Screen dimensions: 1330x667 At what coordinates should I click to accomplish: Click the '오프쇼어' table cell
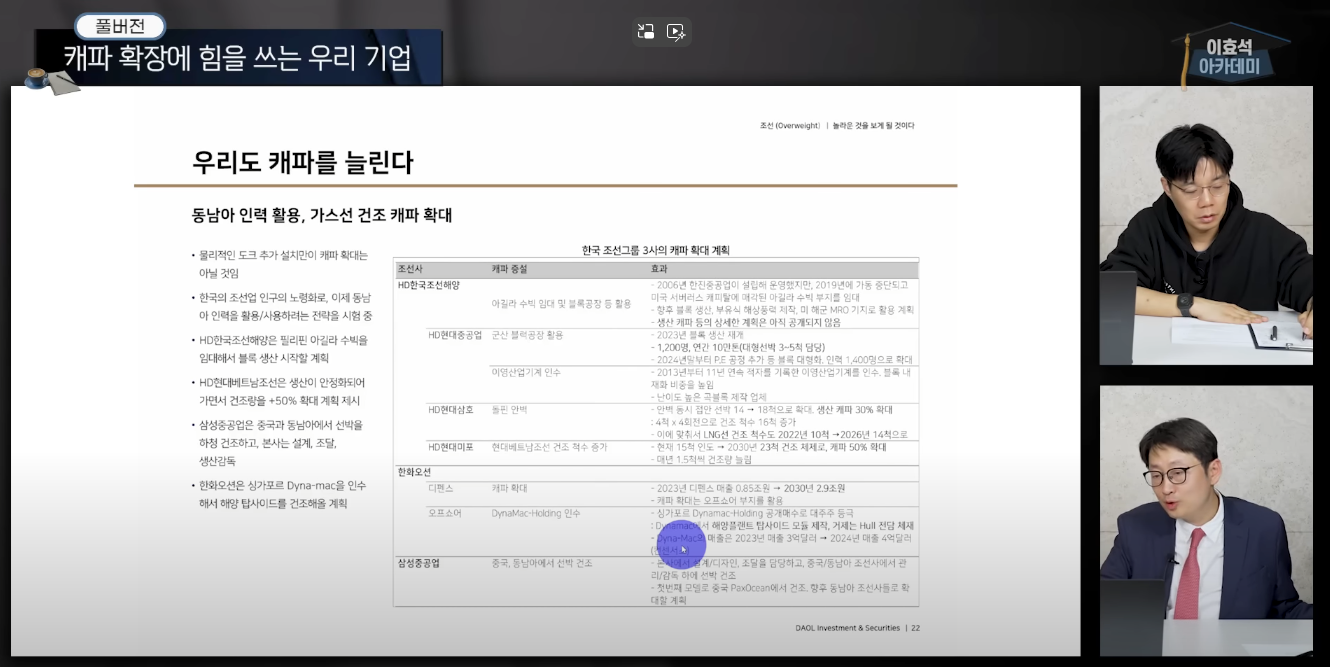[x=444, y=513]
